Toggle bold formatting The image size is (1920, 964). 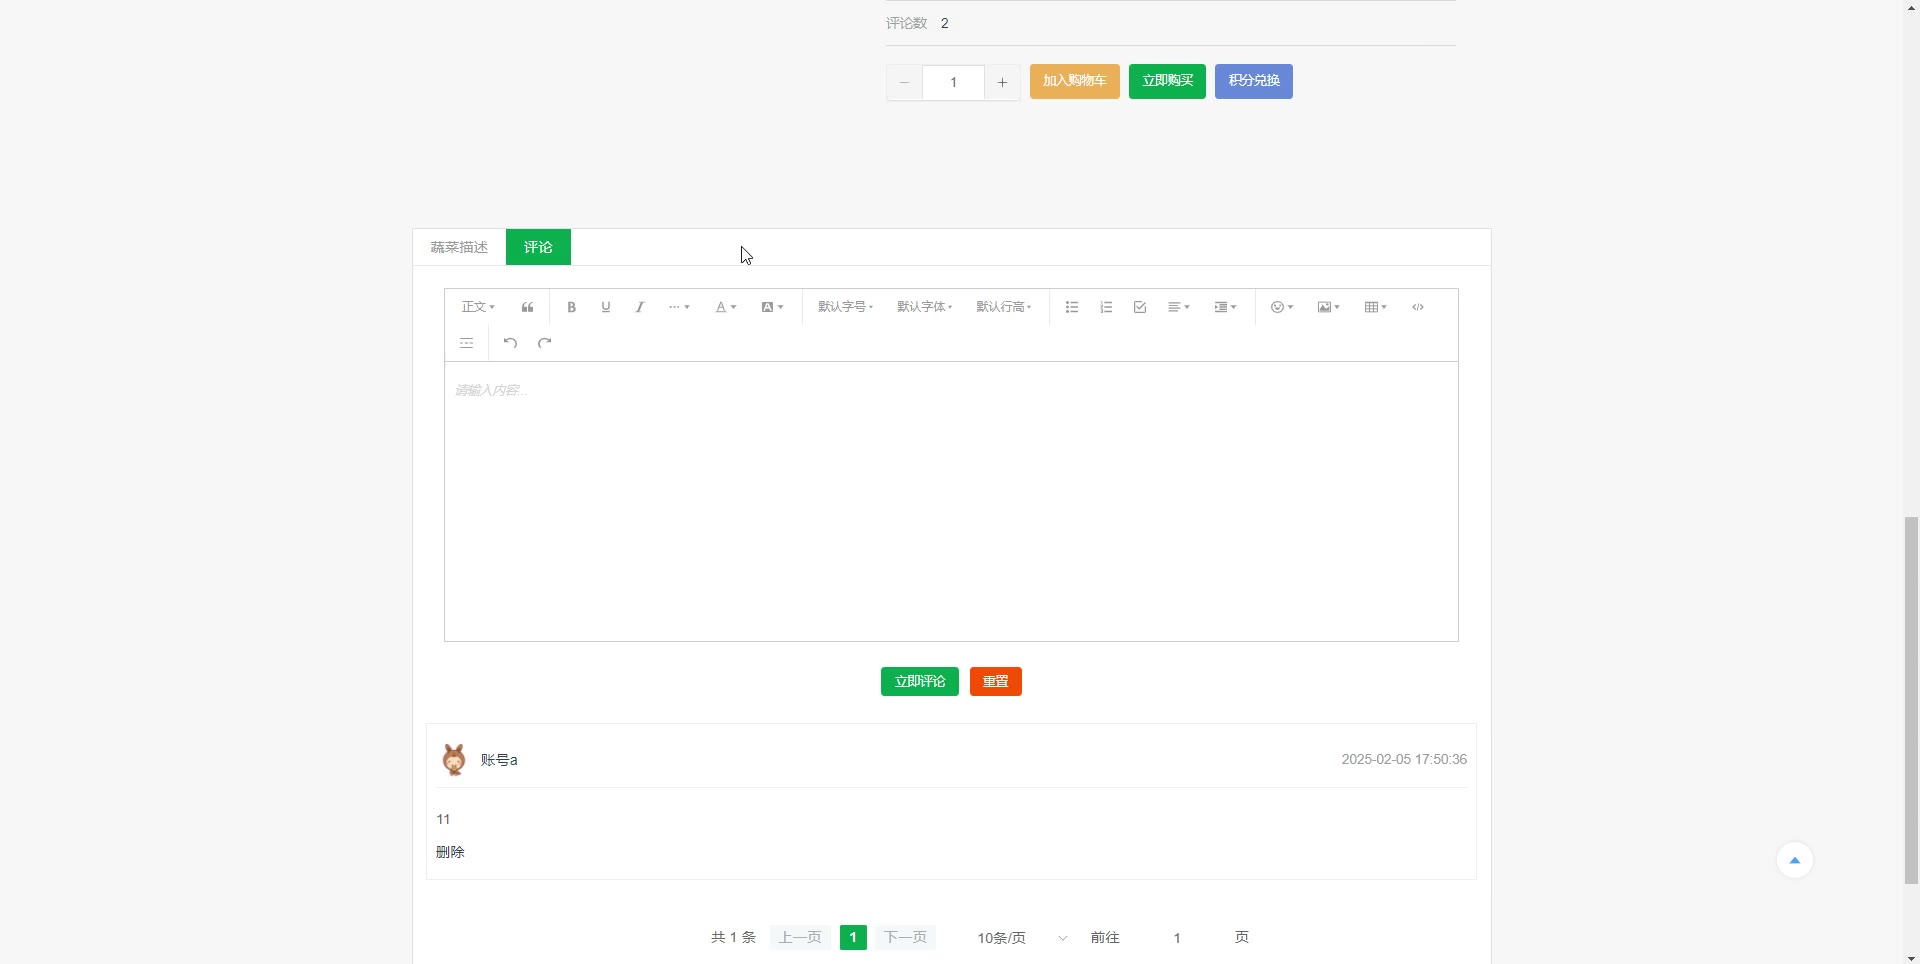tap(571, 307)
